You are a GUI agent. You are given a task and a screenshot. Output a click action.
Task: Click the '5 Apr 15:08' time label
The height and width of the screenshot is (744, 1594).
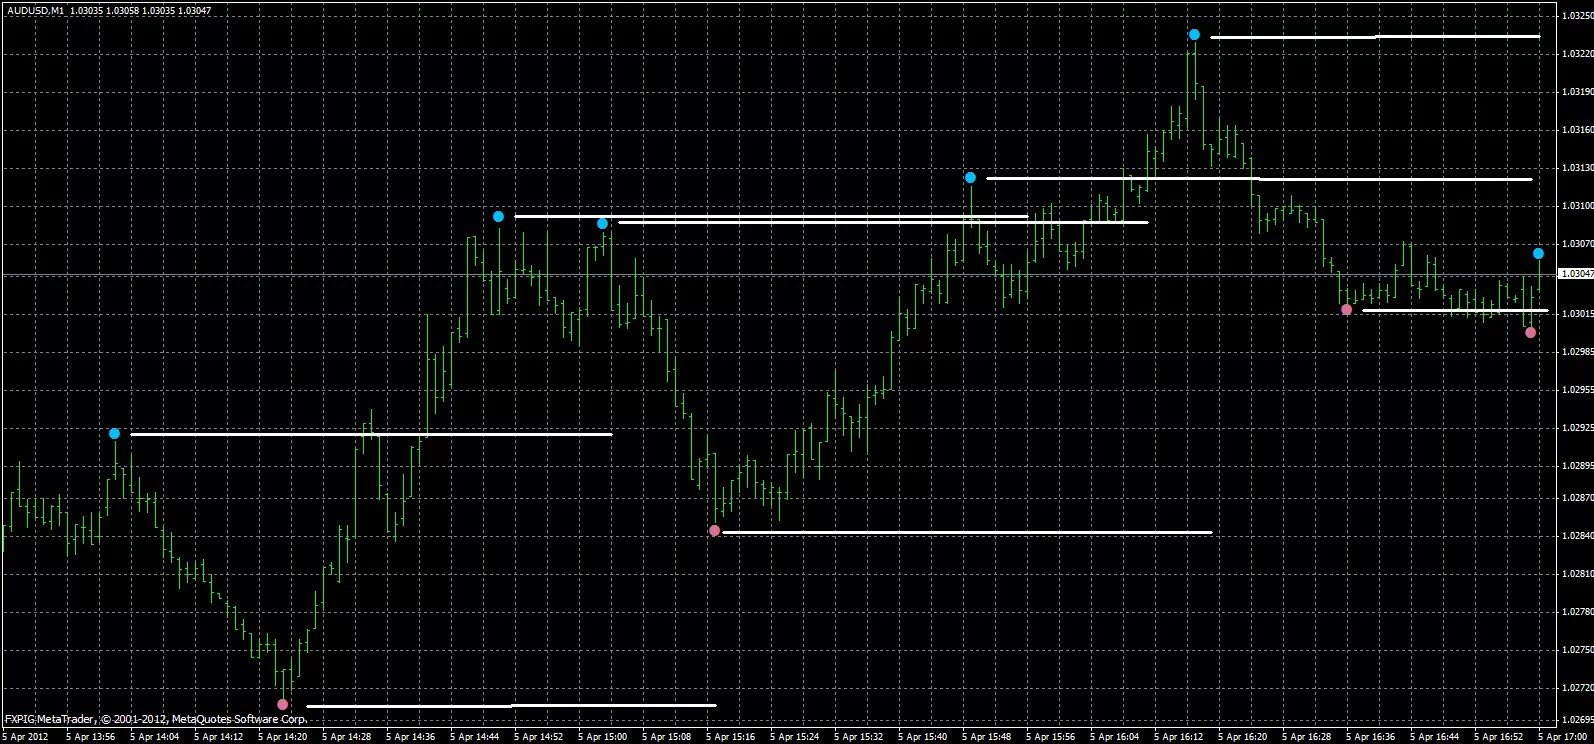point(668,737)
